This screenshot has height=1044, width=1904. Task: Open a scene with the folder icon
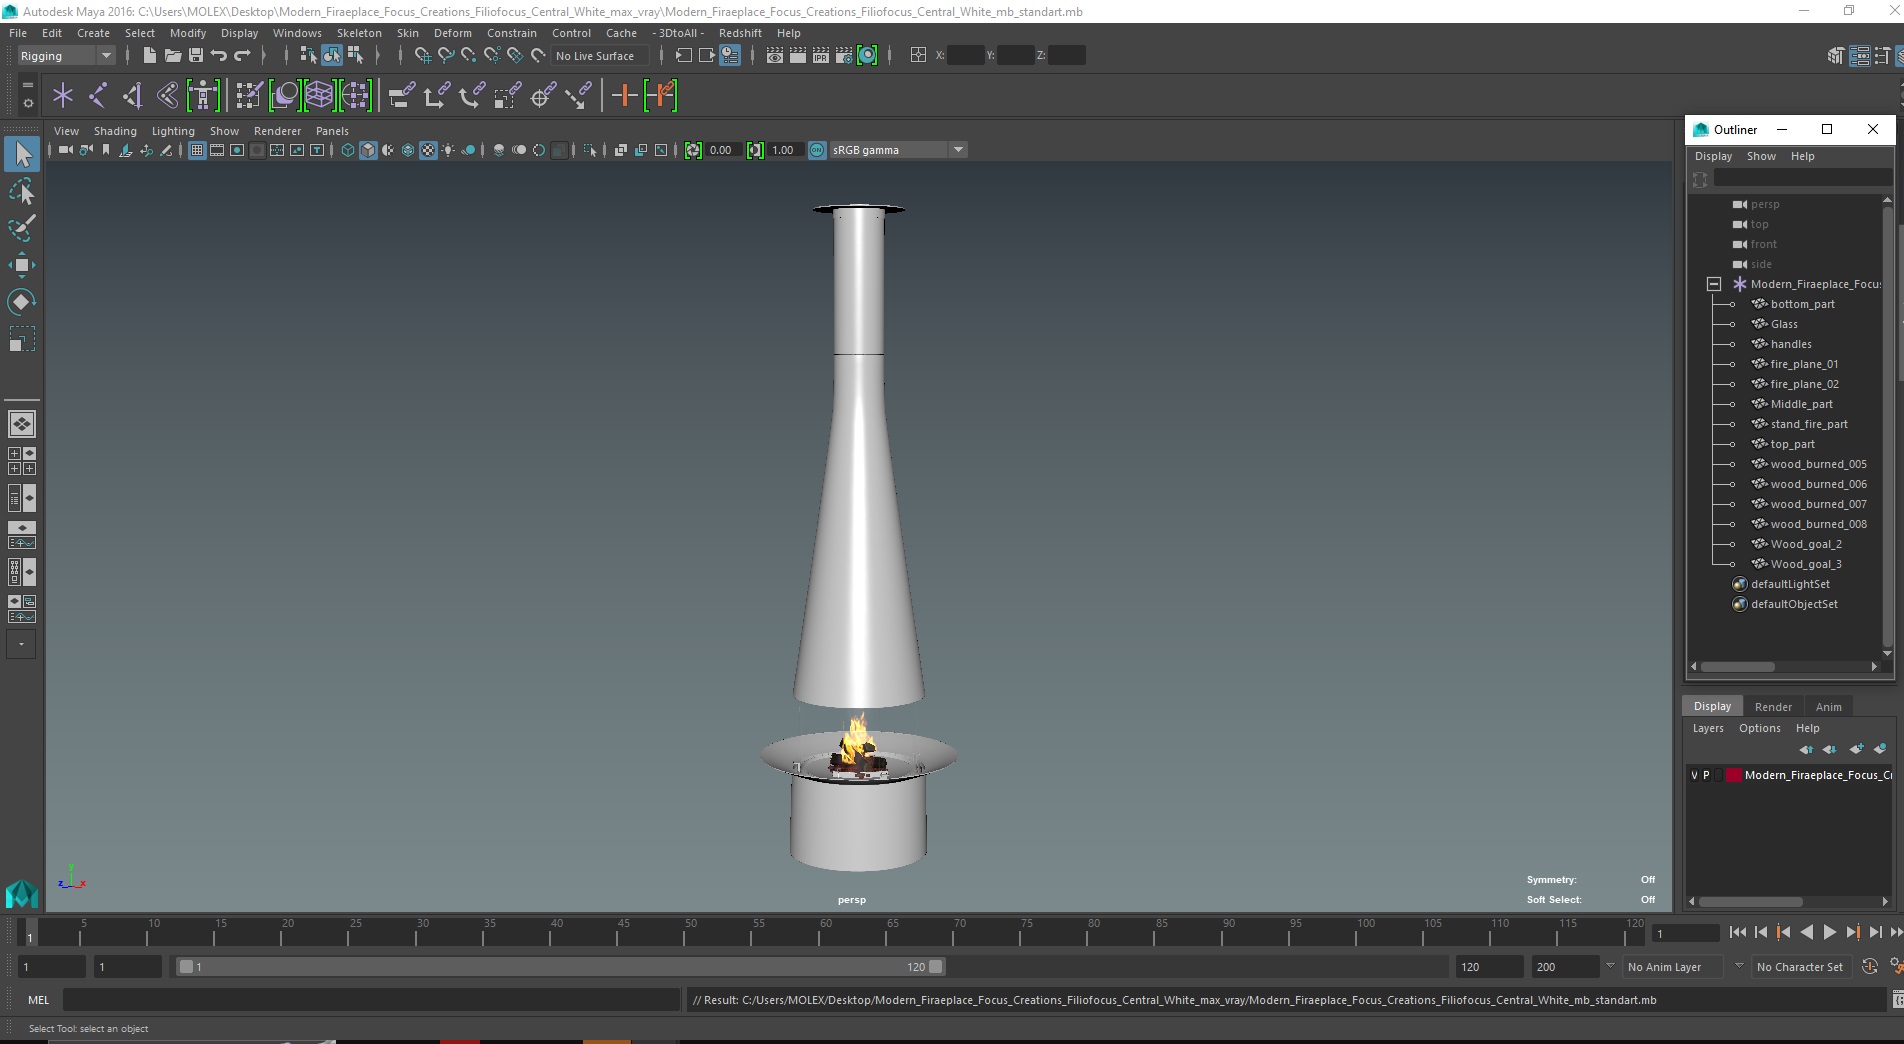pos(172,56)
